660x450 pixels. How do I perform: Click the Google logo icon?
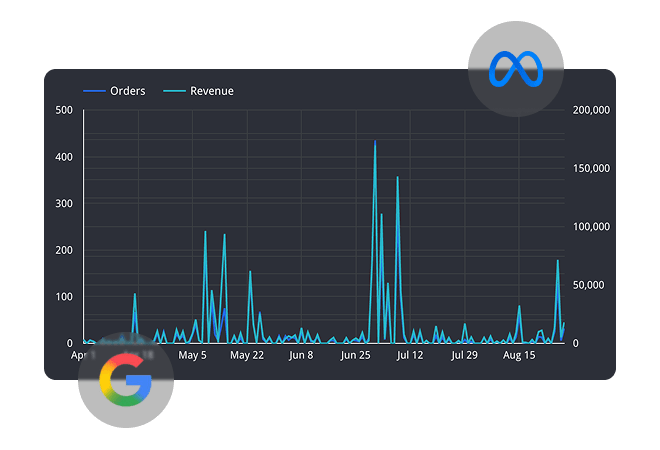126,379
